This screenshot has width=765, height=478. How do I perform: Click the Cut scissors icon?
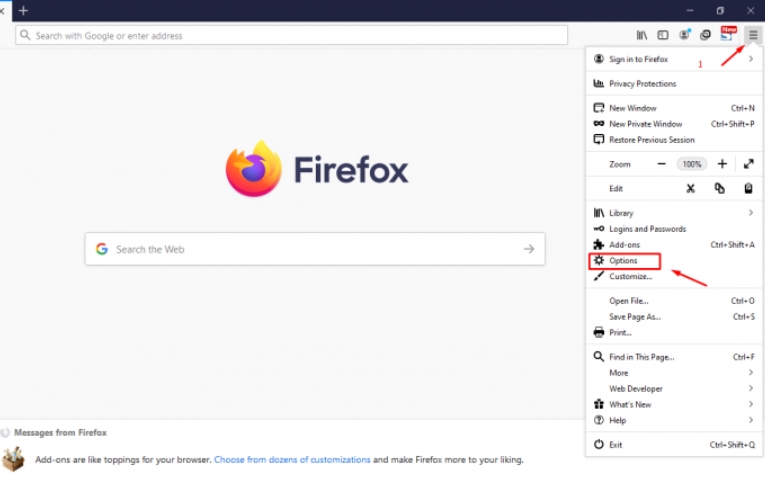[690, 188]
